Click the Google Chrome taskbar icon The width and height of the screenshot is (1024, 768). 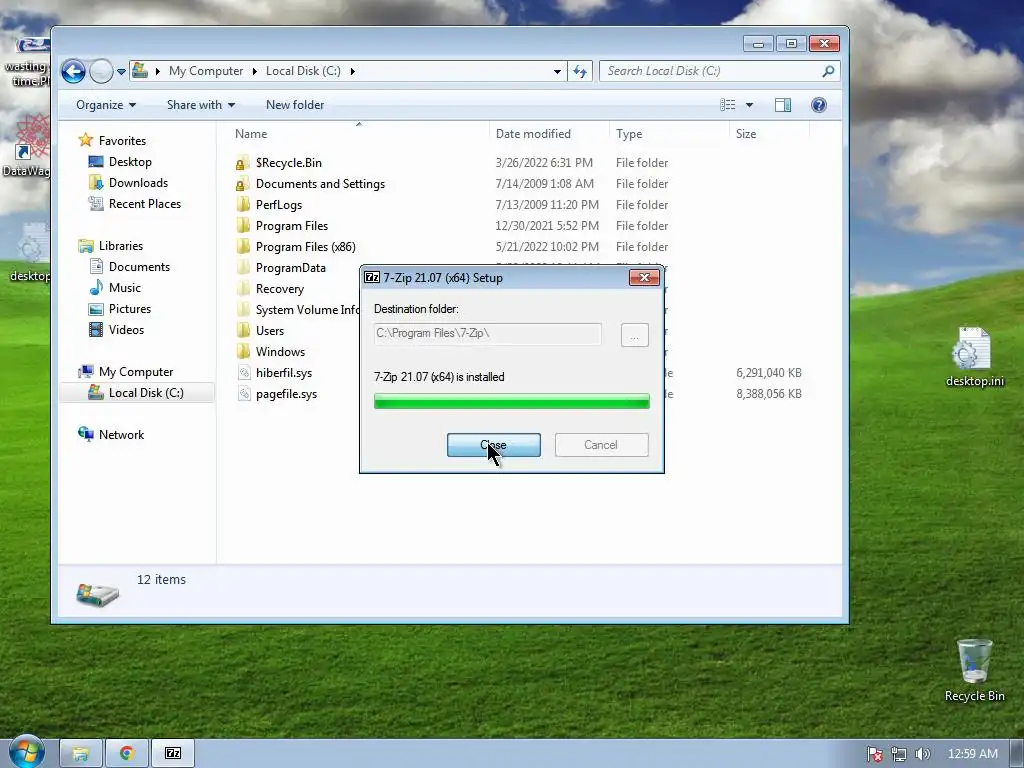127,754
